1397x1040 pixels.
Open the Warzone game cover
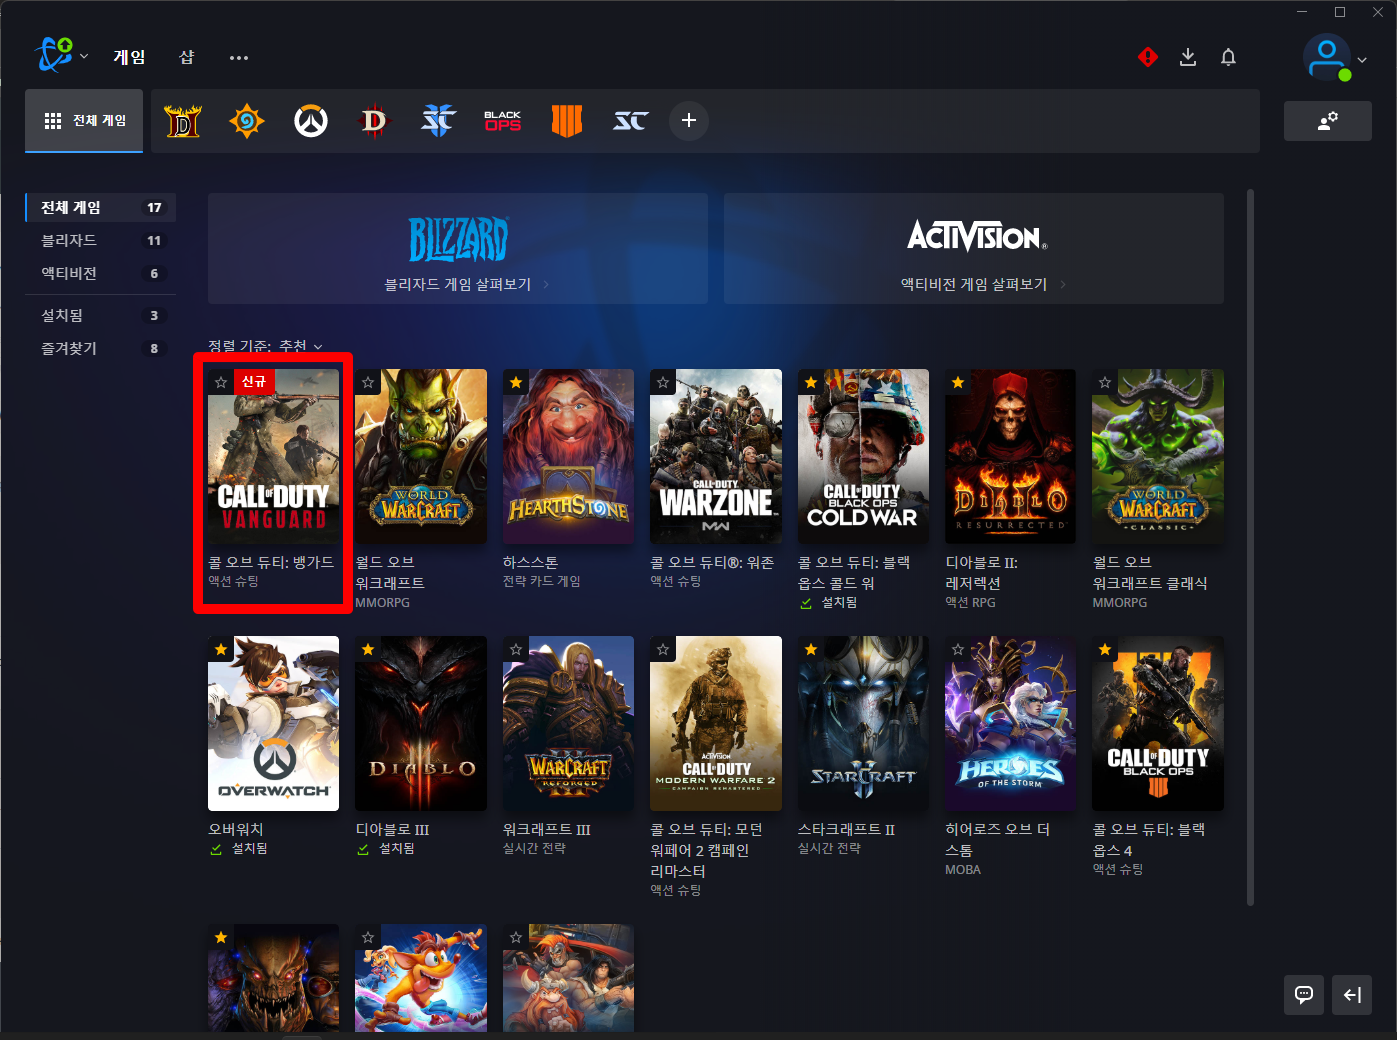click(716, 456)
